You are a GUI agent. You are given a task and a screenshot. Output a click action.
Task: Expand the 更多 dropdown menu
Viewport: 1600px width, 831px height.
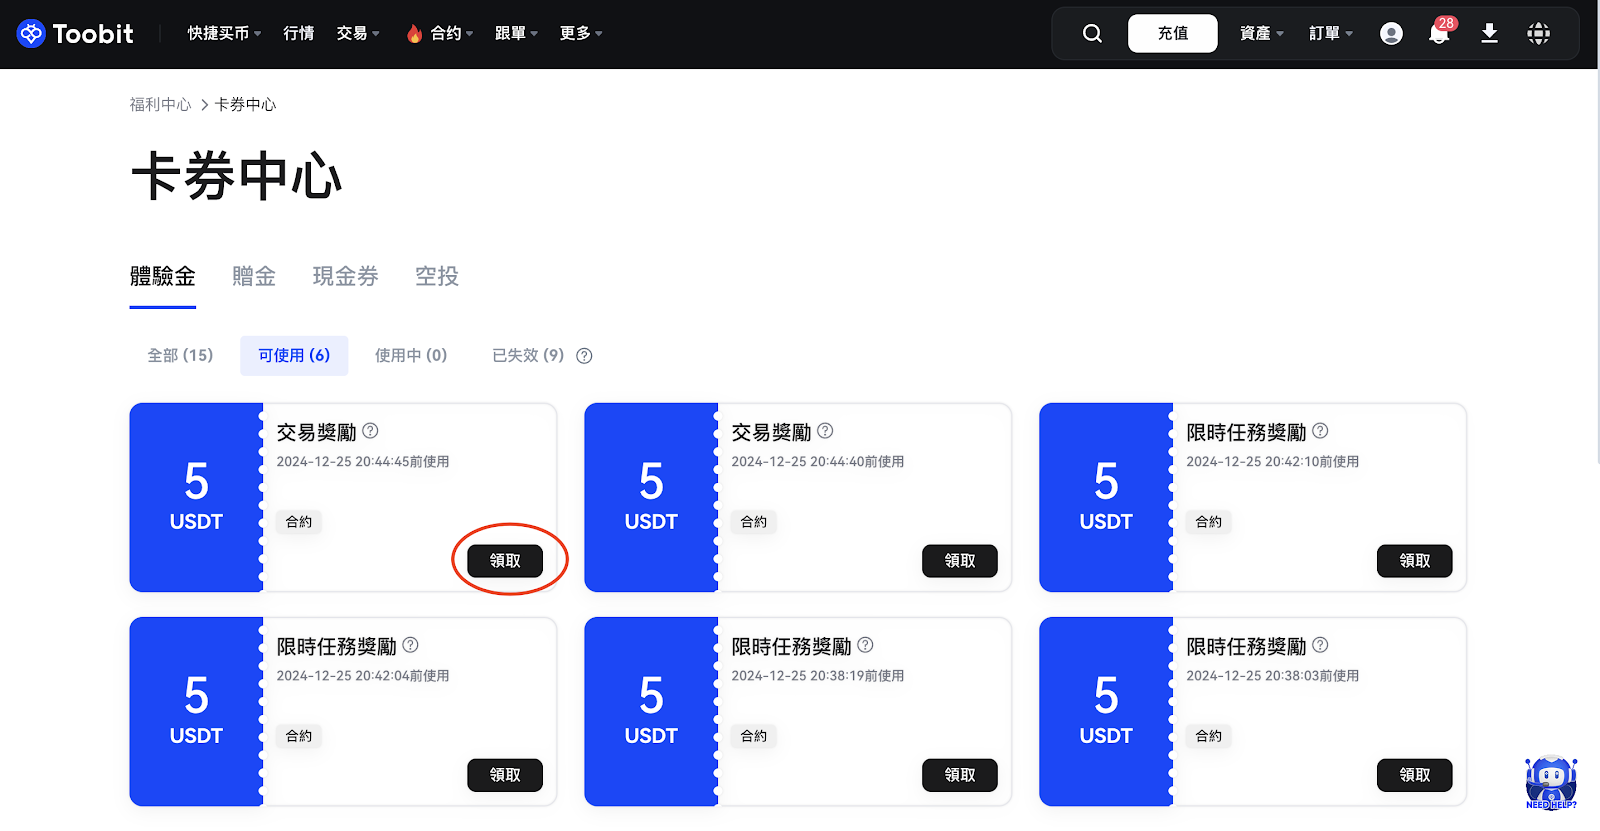[x=581, y=34]
